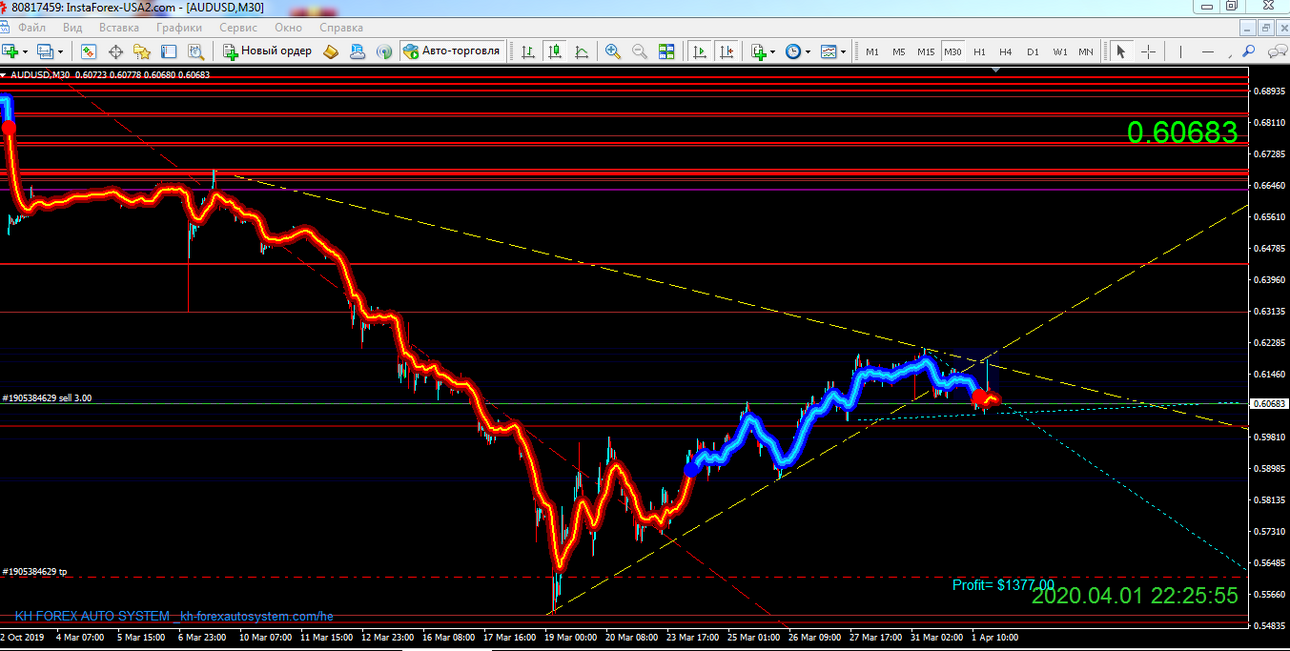Toggle the Авто-торговля button

(451, 51)
